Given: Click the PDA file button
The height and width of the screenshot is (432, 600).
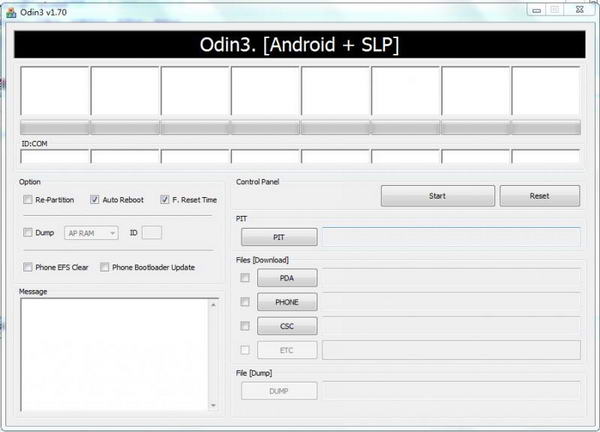Looking at the screenshot, I should coord(287,278).
